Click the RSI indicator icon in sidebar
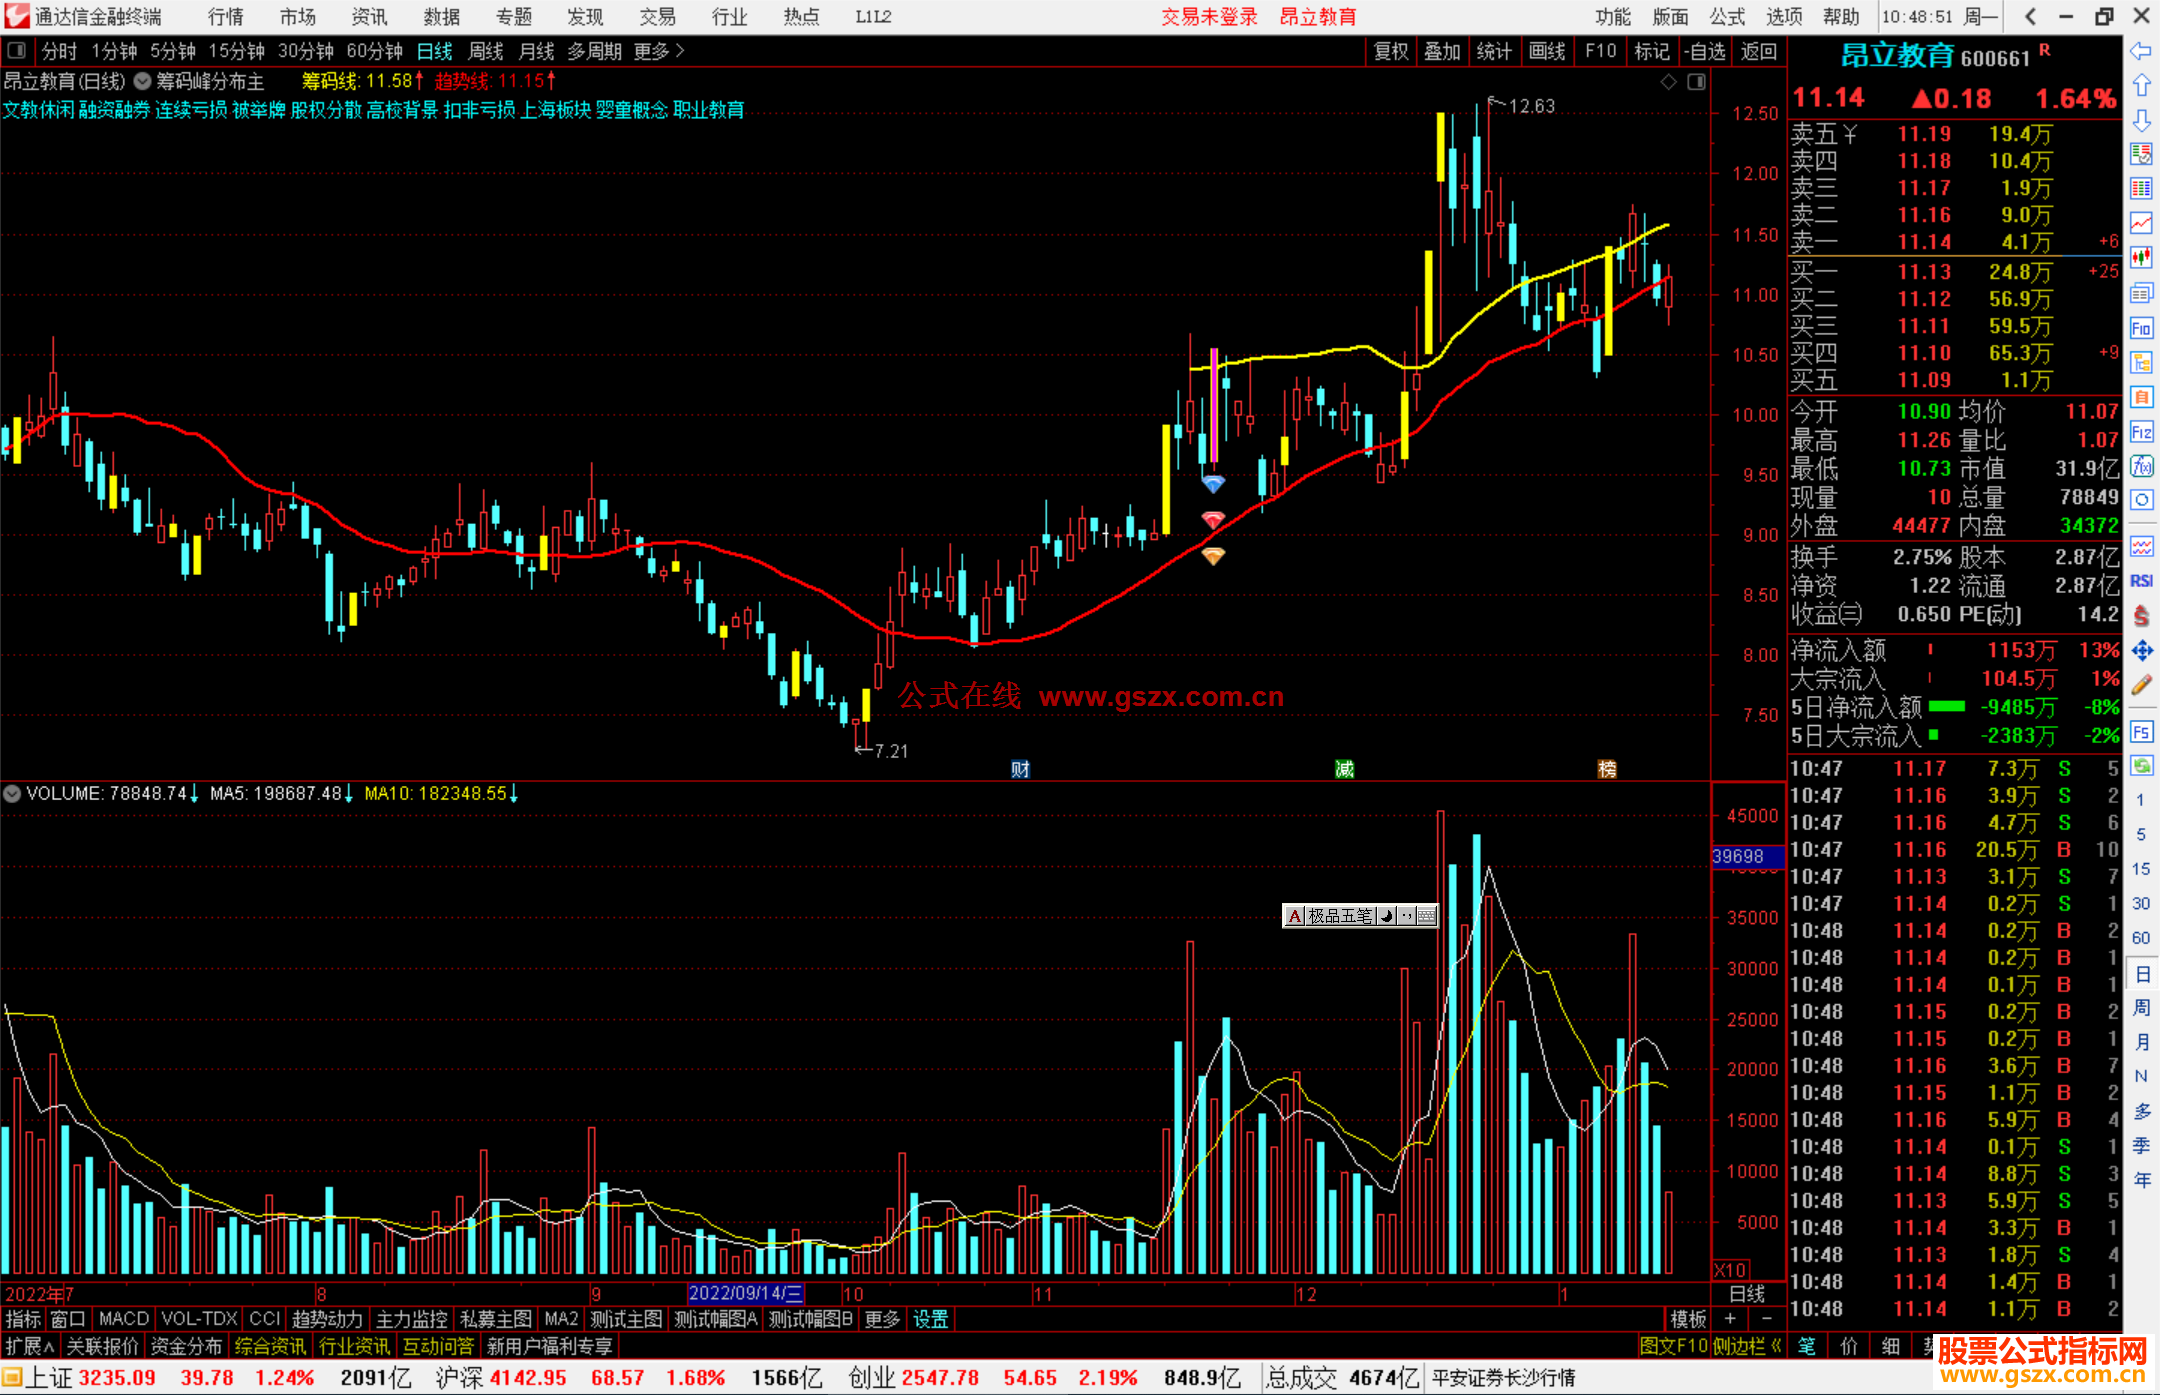2160x1395 pixels. click(x=2141, y=581)
